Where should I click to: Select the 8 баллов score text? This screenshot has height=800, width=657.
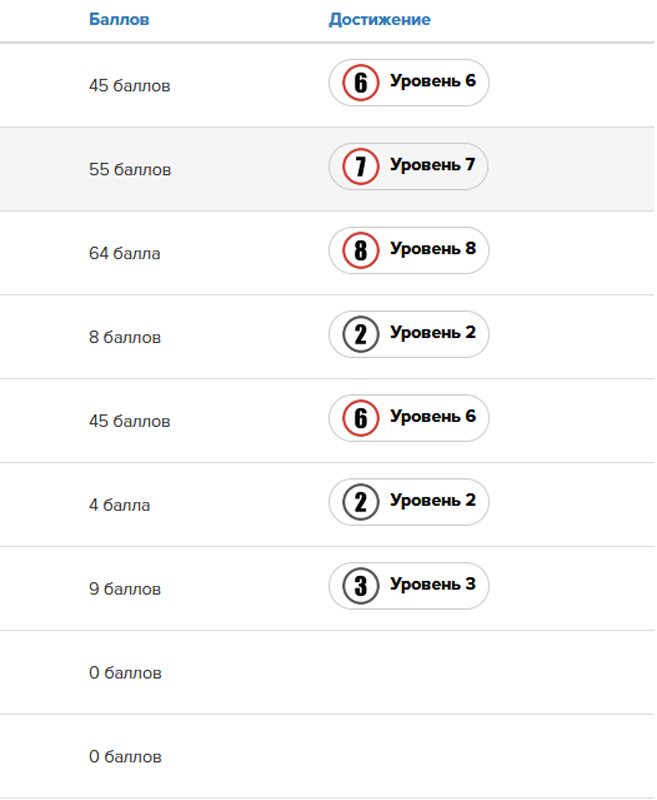click(125, 337)
